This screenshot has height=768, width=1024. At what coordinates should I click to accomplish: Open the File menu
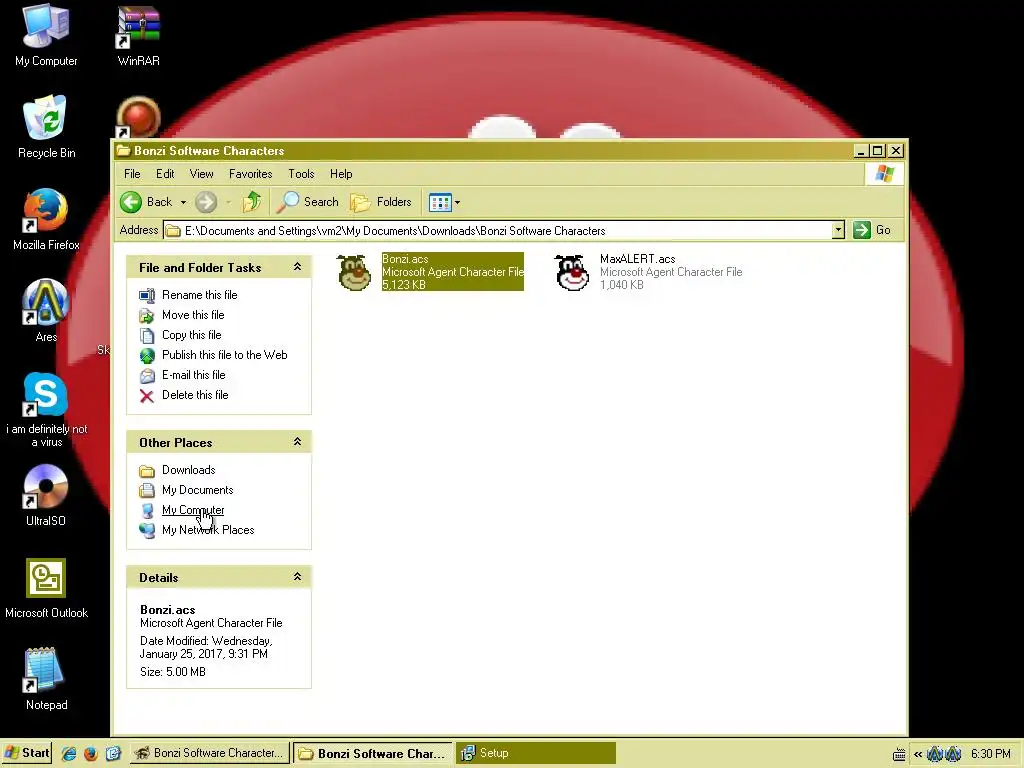132,174
